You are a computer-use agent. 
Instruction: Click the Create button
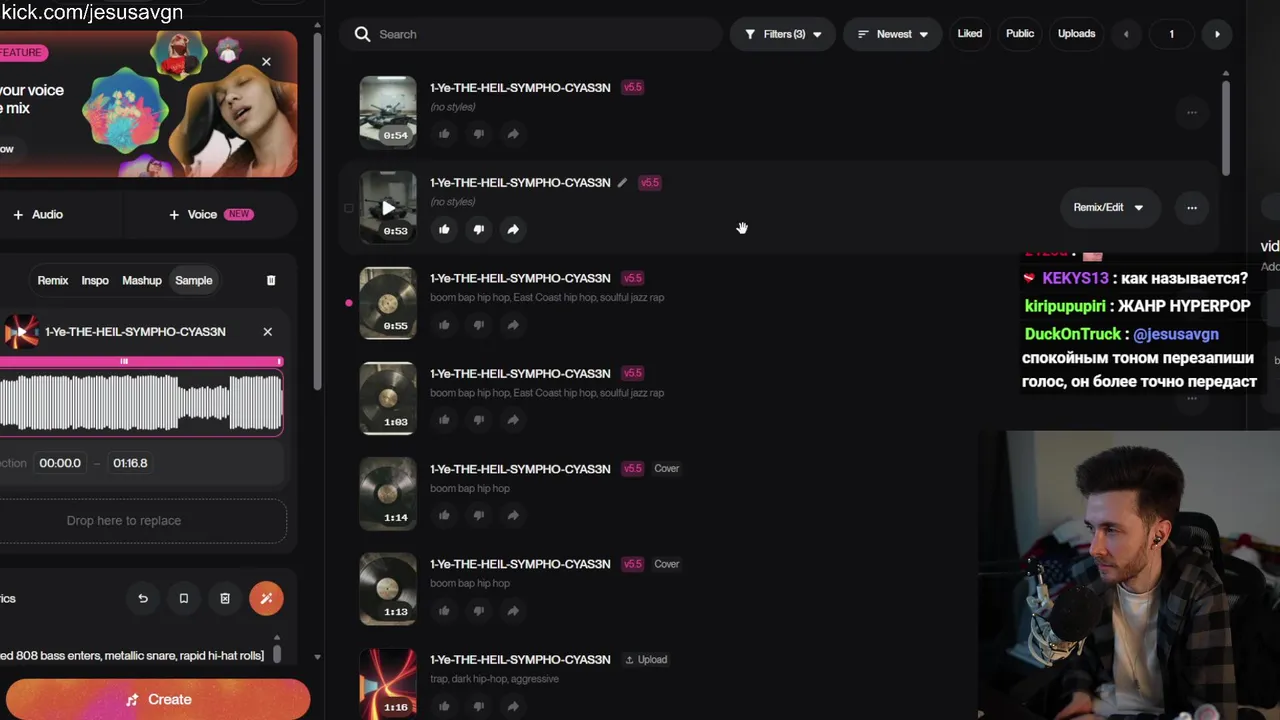tap(158, 699)
